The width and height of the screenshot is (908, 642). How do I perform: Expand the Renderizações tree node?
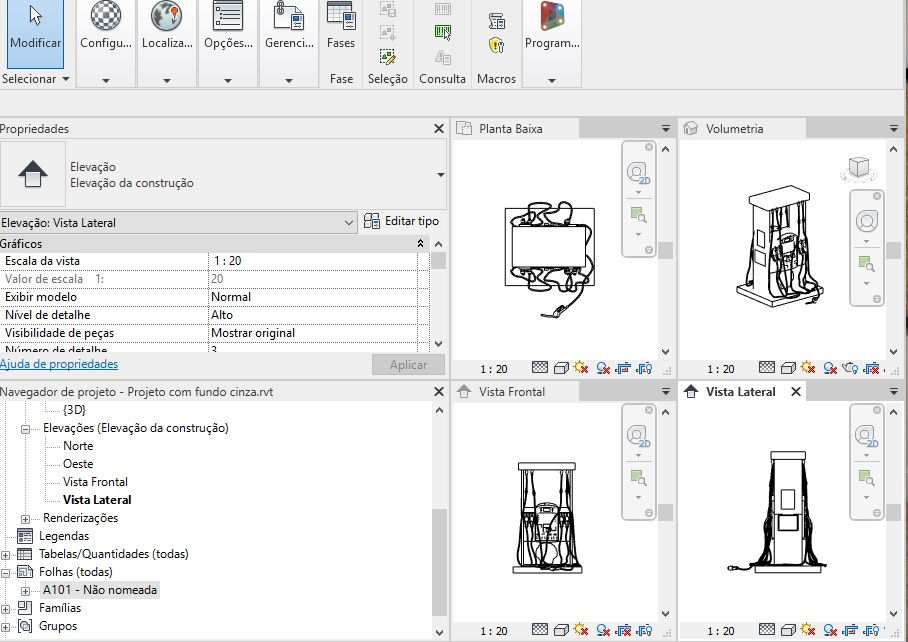pyautogui.click(x=25, y=519)
